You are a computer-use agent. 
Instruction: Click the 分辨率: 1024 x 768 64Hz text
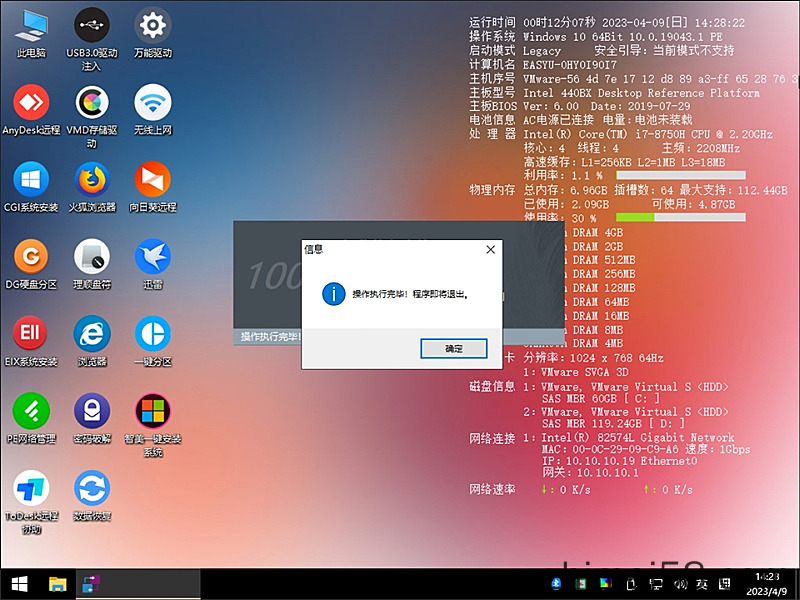593,358
